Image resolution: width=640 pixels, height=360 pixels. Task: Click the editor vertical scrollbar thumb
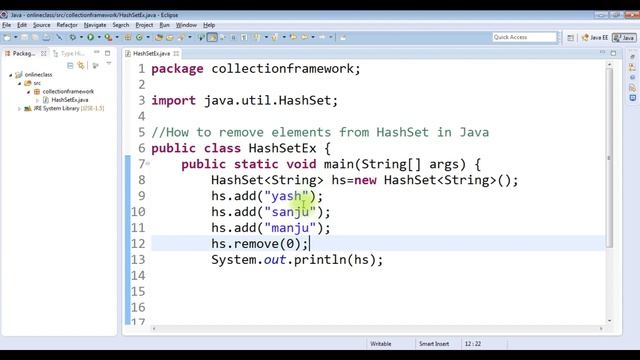[x=609, y=158]
